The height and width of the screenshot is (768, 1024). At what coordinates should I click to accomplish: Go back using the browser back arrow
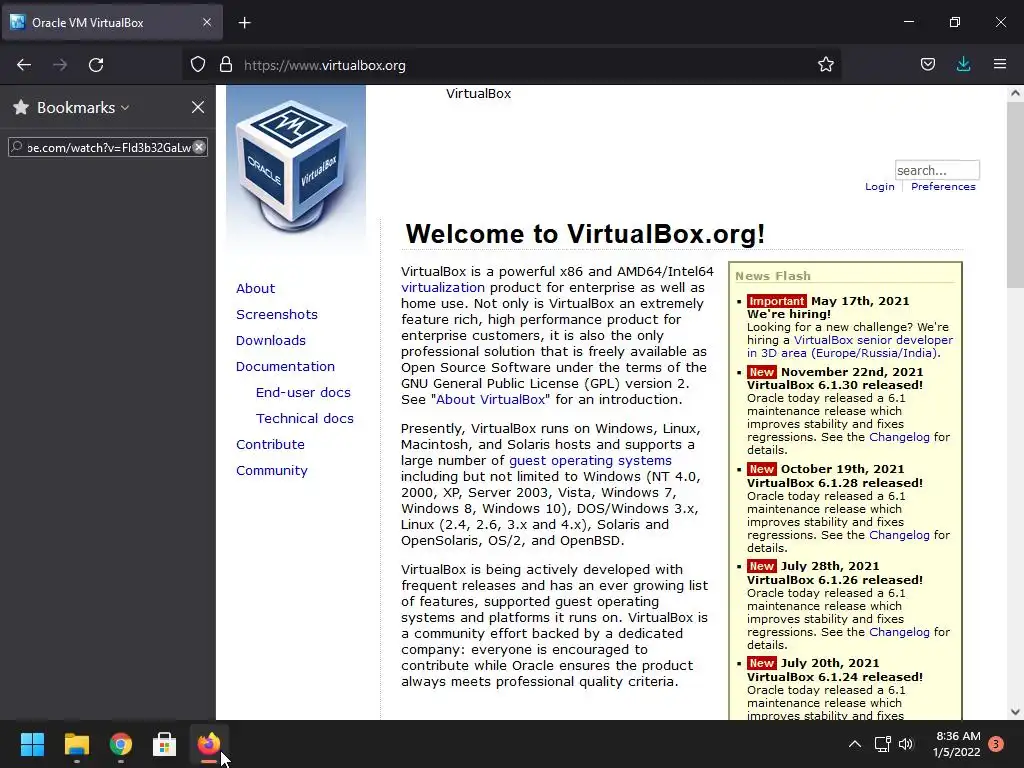tap(24, 65)
